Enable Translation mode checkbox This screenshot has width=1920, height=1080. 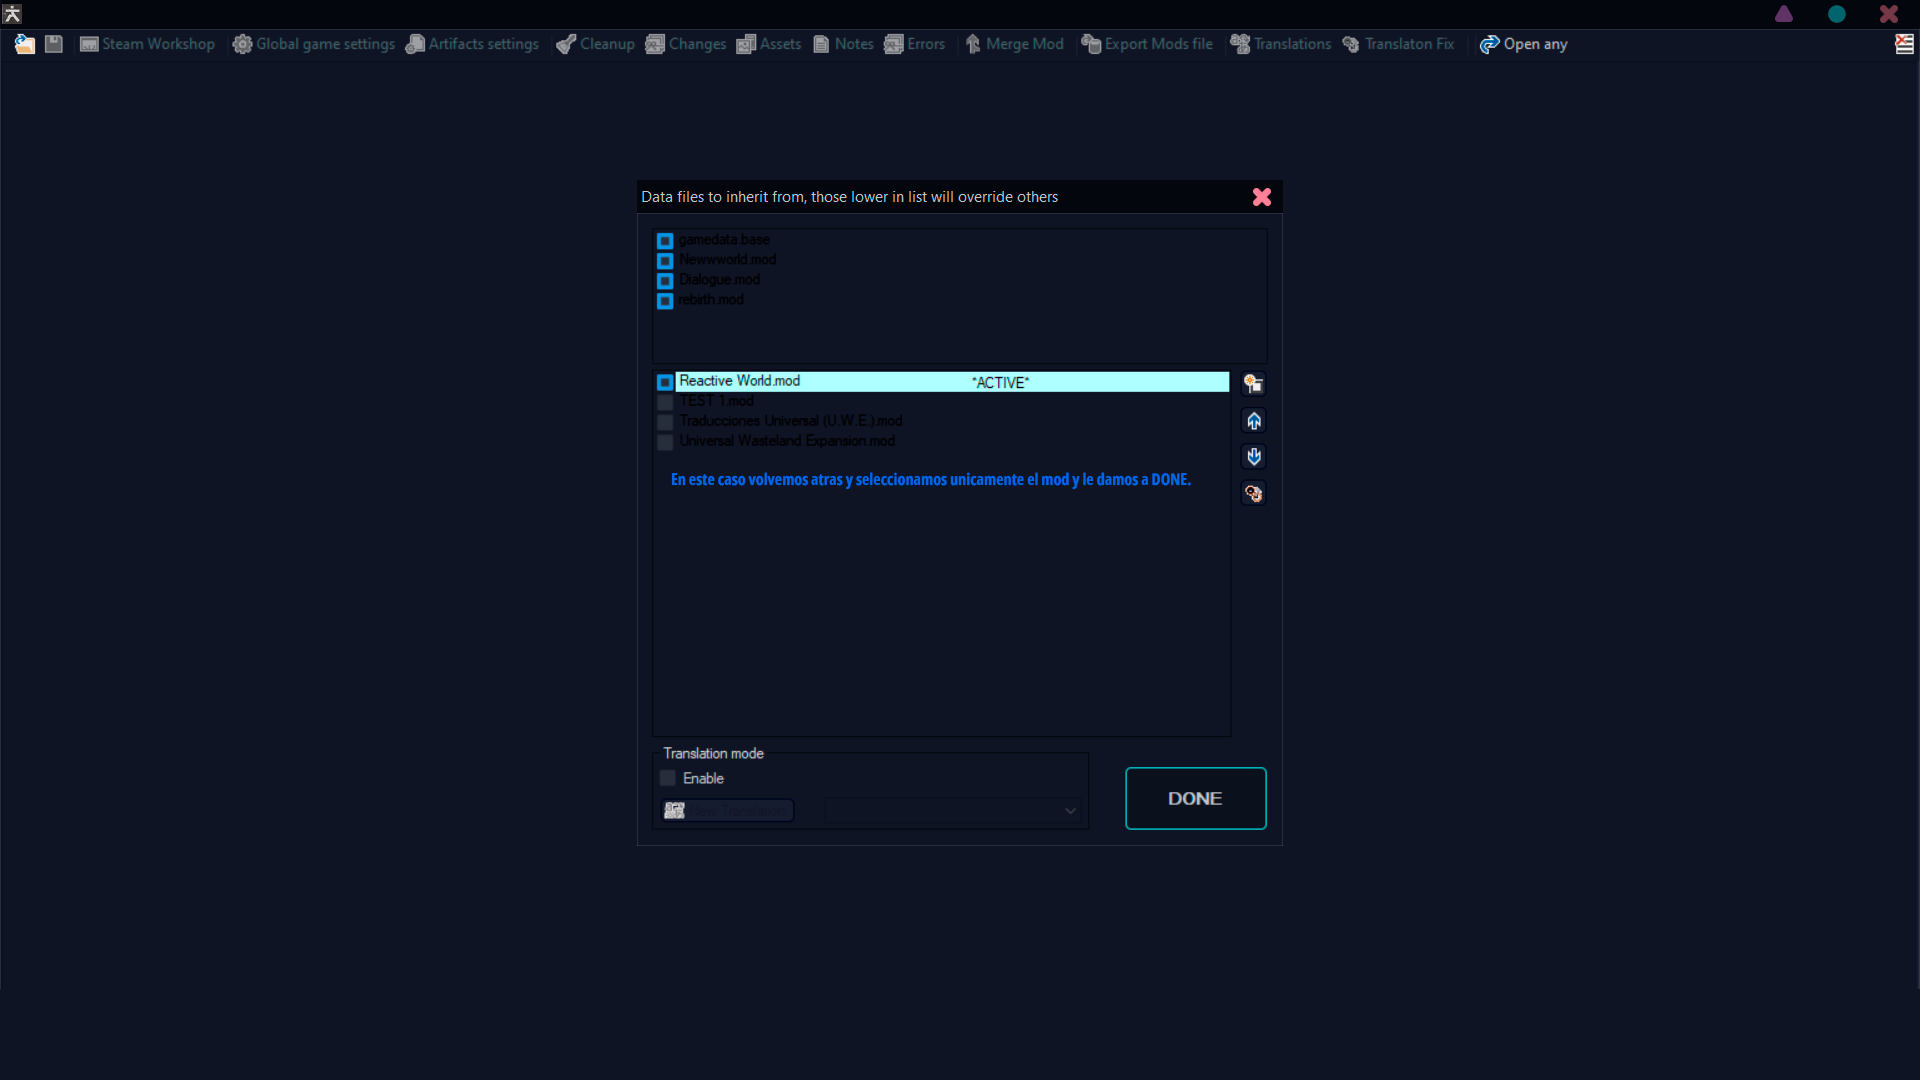668,778
